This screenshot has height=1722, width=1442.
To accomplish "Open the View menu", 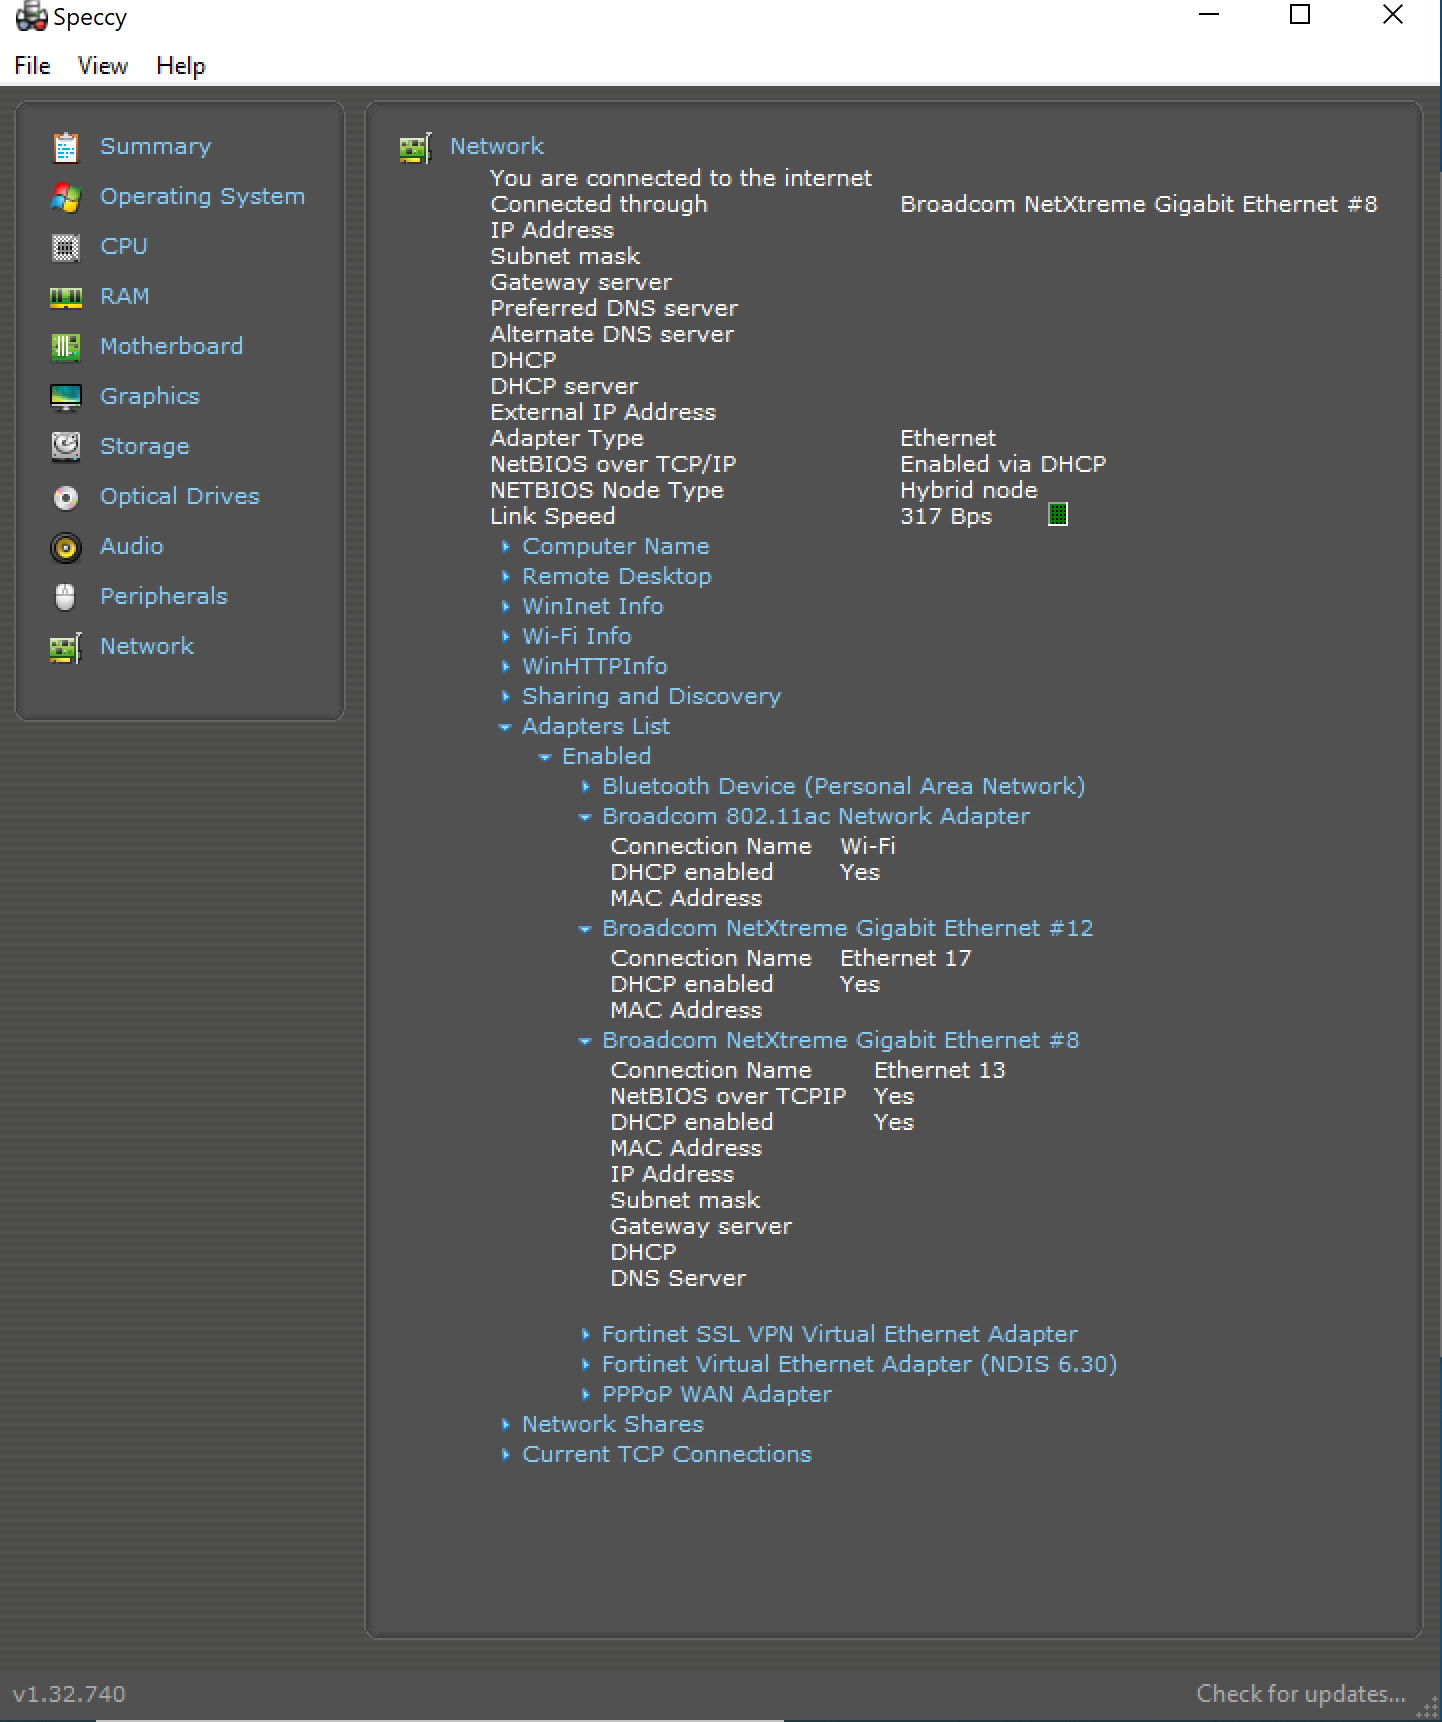I will 102,66.
